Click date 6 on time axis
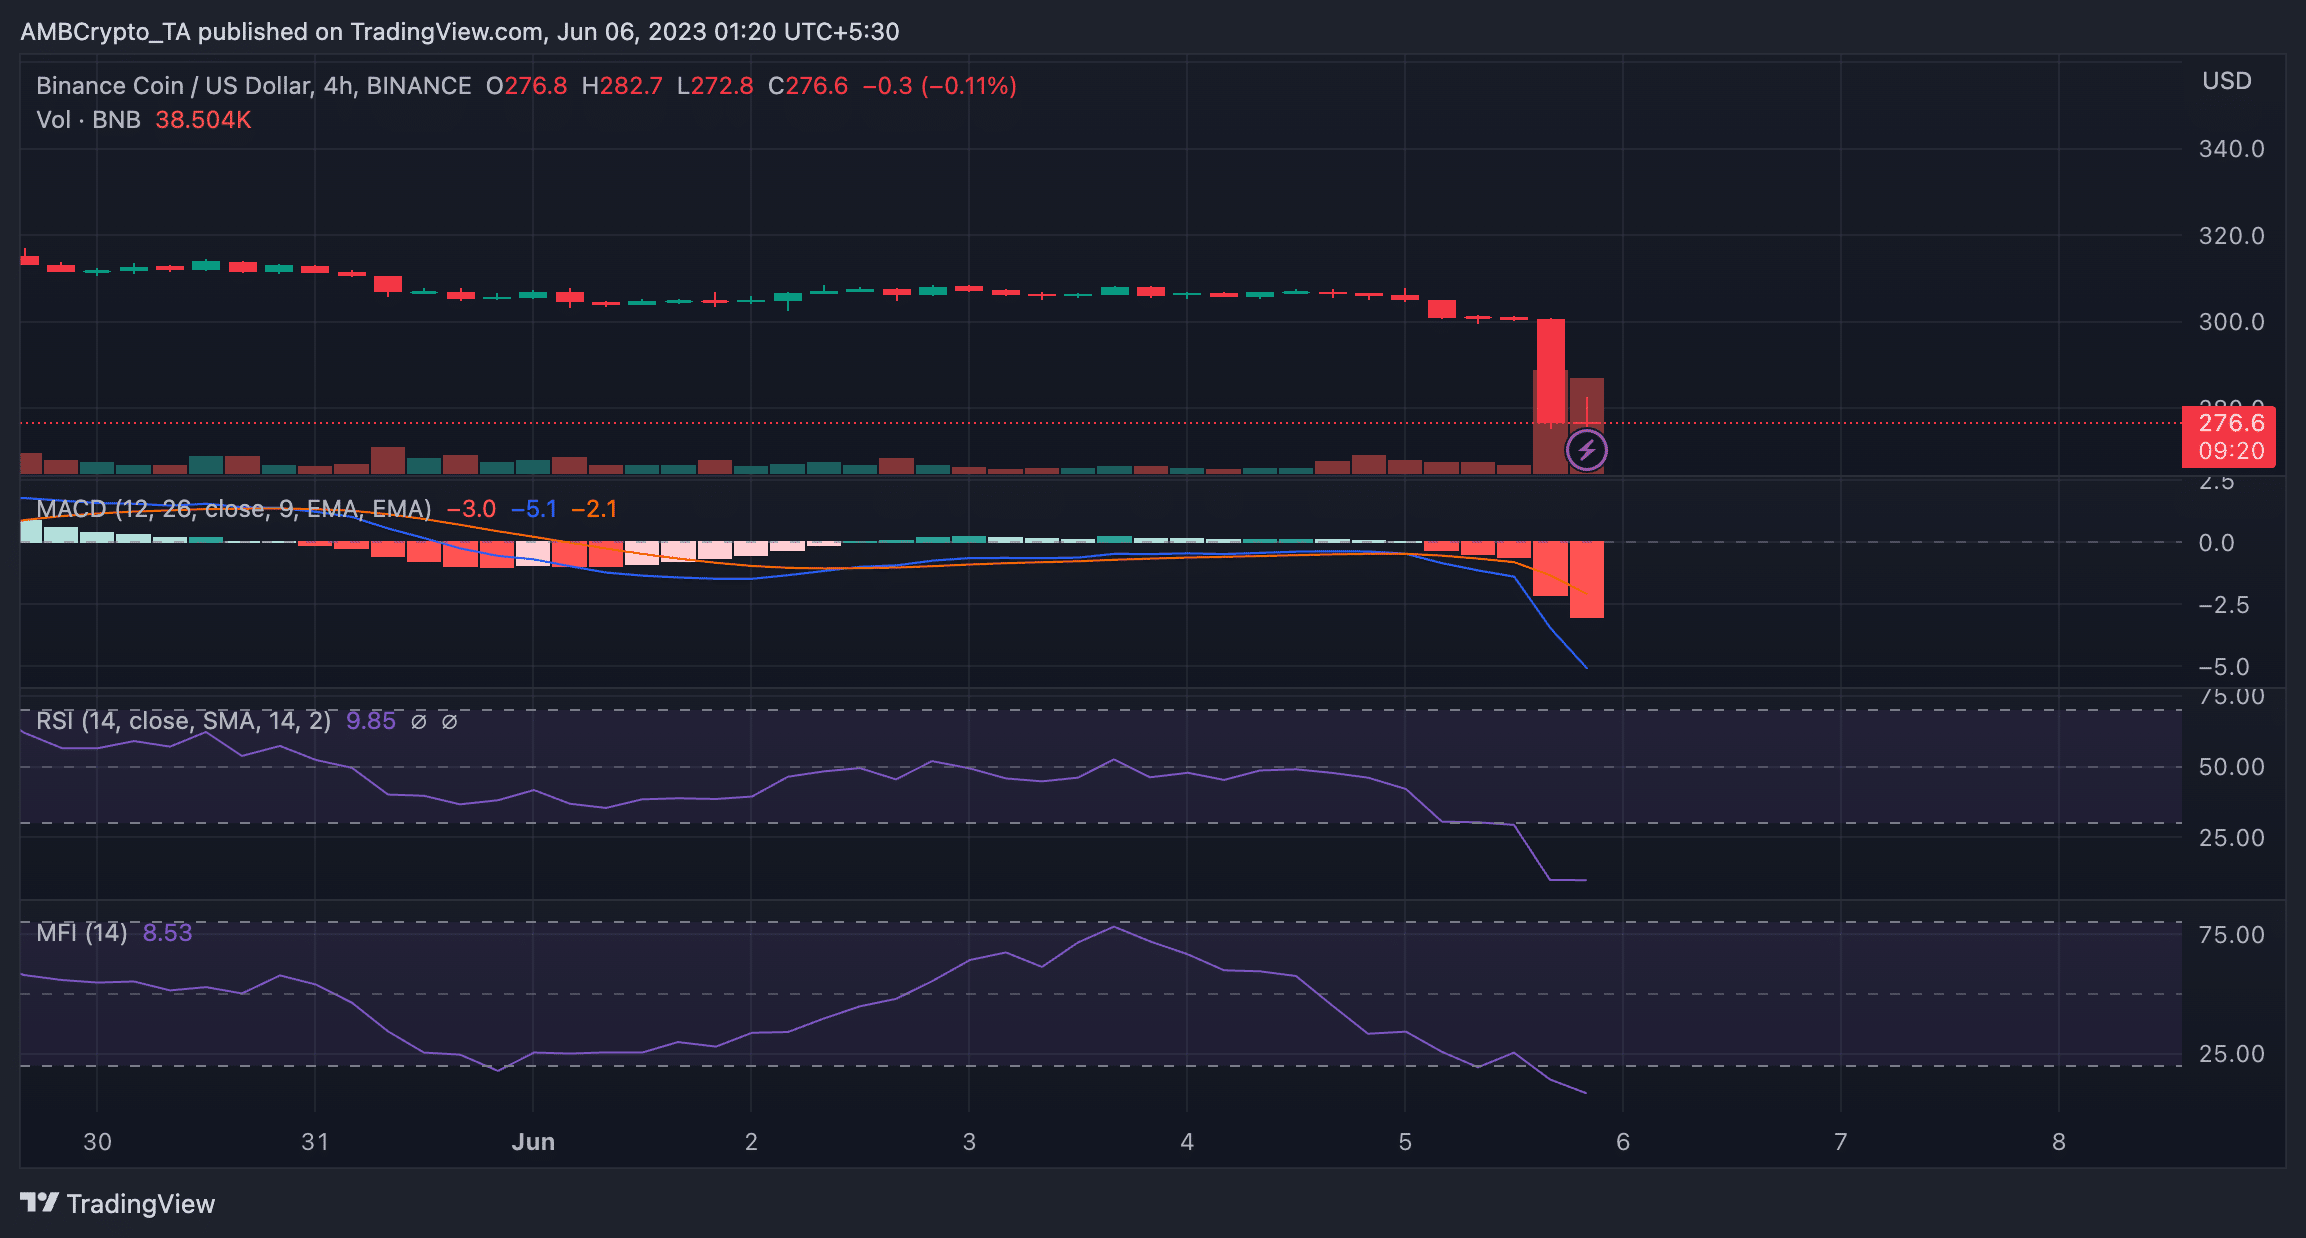Viewport: 2306px width, 1238px height. (x=1623, y=1142)
